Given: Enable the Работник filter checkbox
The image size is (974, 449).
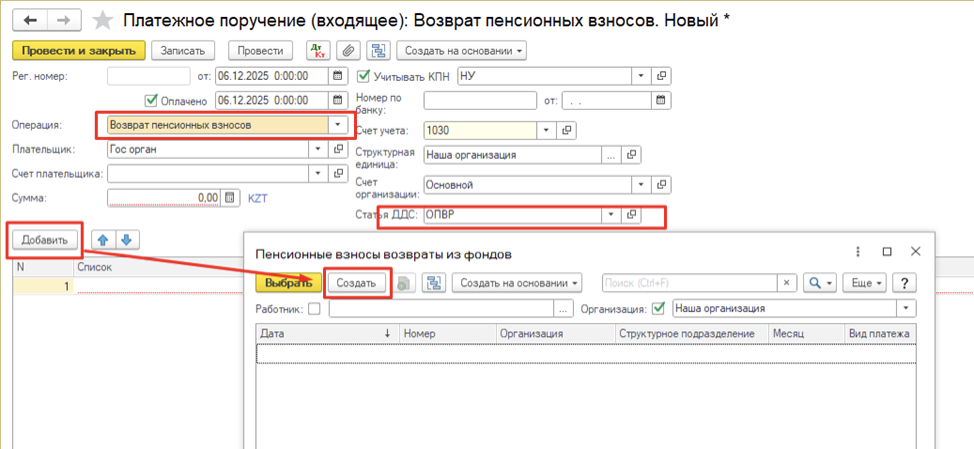Looking at the screenshot, I should [x=315, y=309].
